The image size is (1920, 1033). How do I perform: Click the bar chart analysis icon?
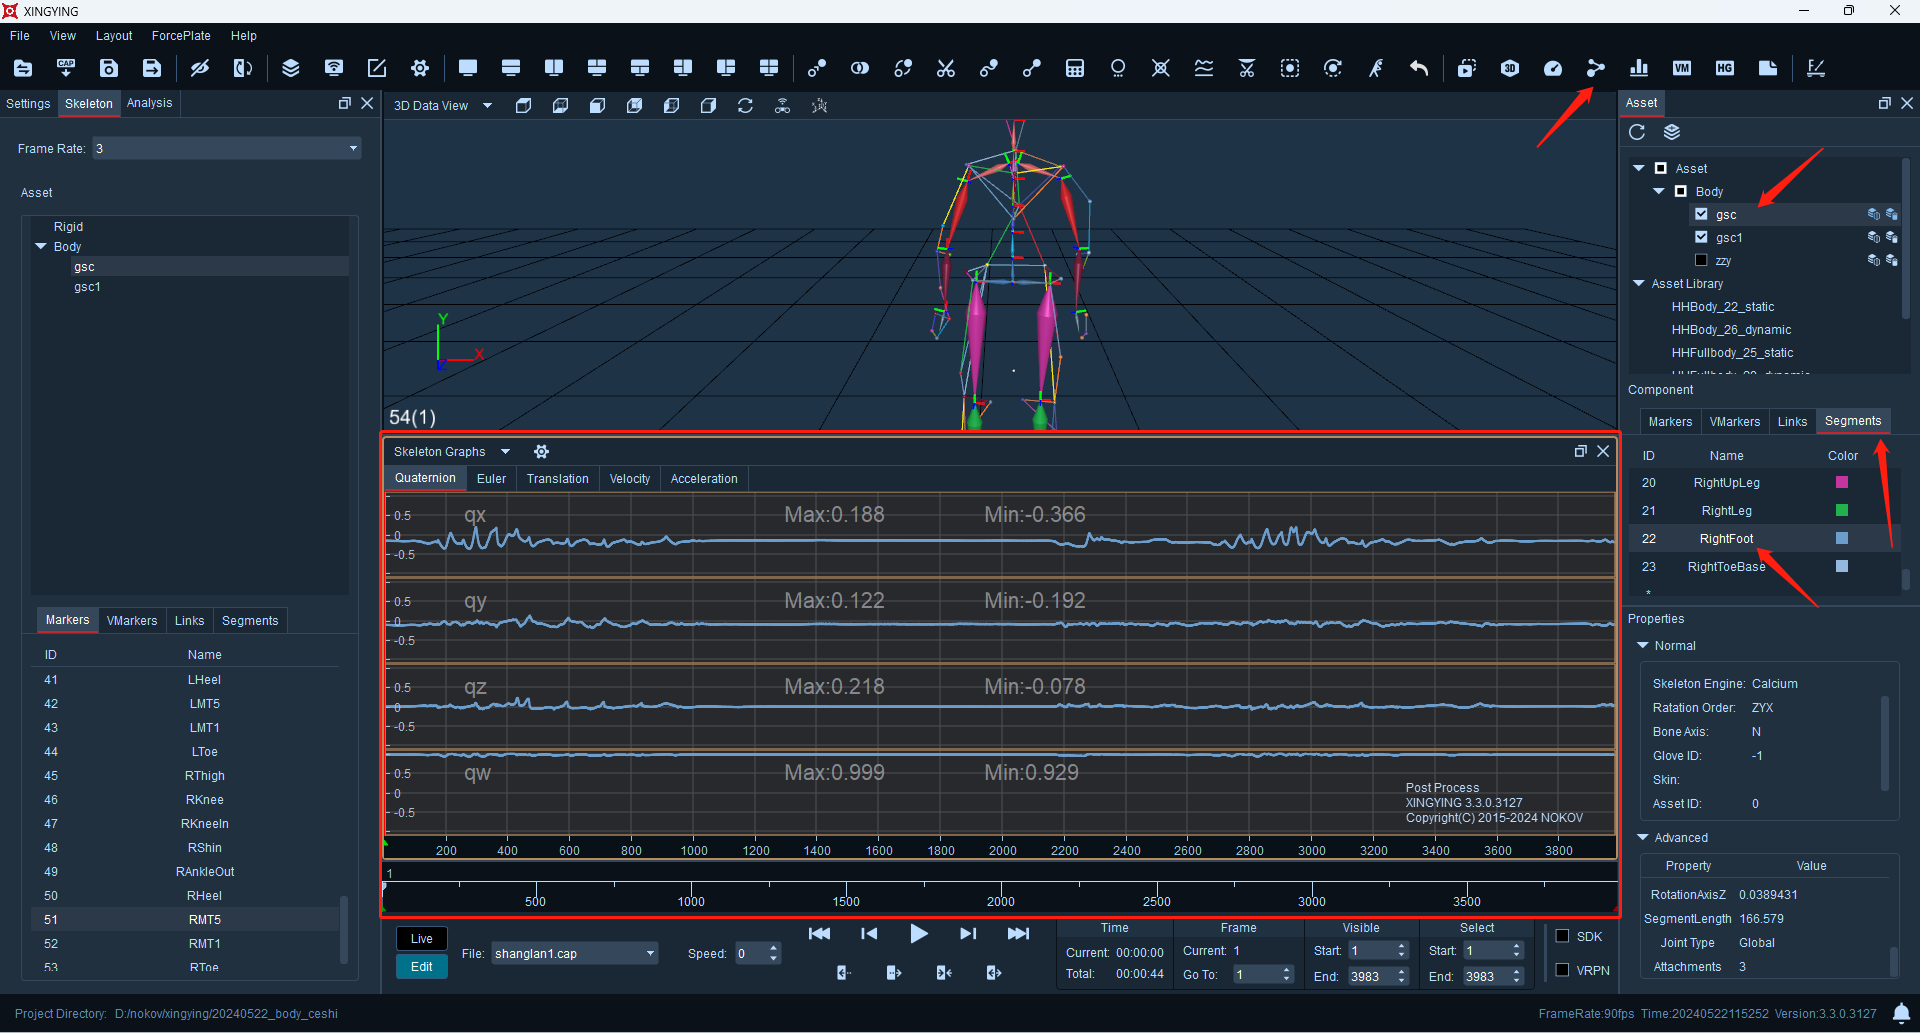(x=1639, y=68)
